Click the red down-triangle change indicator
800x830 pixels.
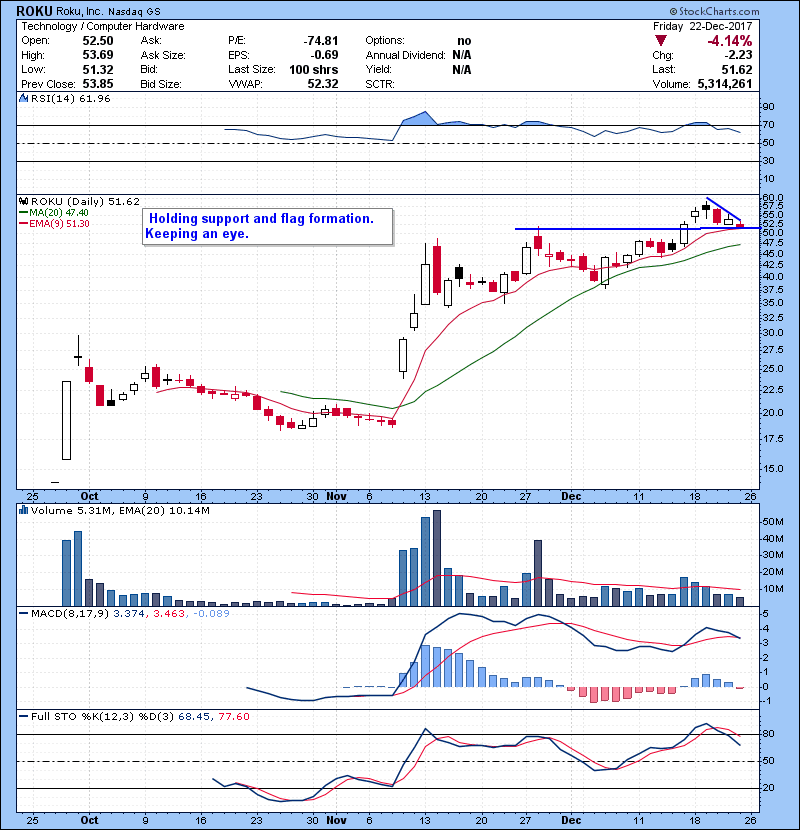point(660,41)
